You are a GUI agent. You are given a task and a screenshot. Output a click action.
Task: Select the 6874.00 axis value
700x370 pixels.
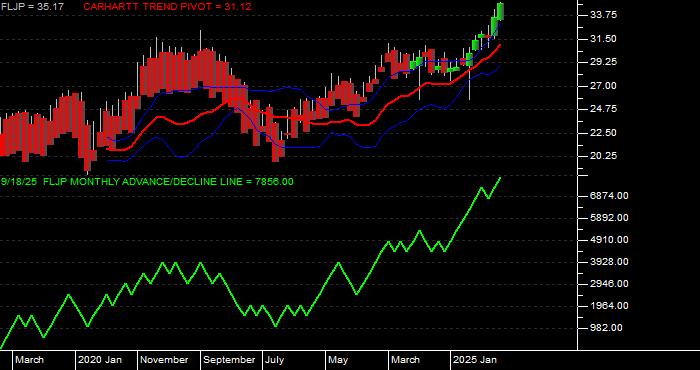(609, 195)
